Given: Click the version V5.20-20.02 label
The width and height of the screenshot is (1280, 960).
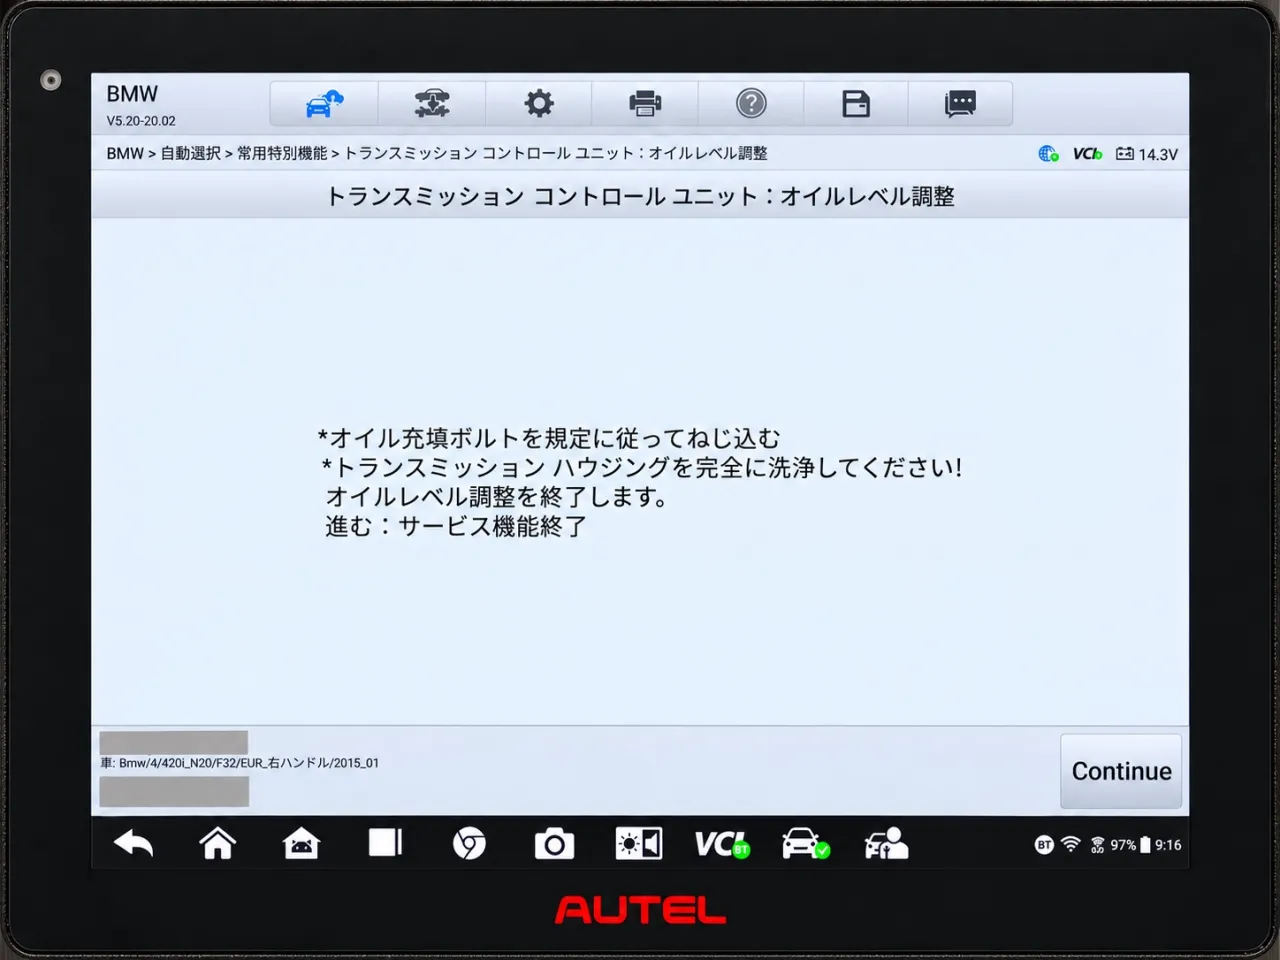Looking at the screenshot, I should pyautogui.click(x=141, y=121).
